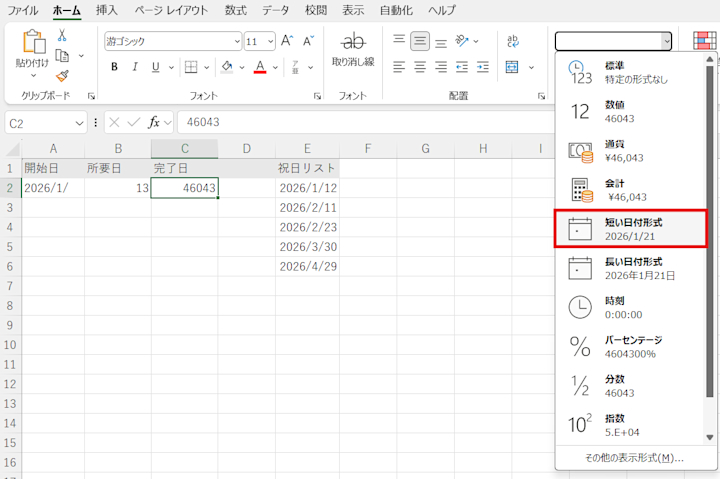The image size is (720, 479).
Task: Select the Format Painter brush icon
Action: (x=62, y=76)
